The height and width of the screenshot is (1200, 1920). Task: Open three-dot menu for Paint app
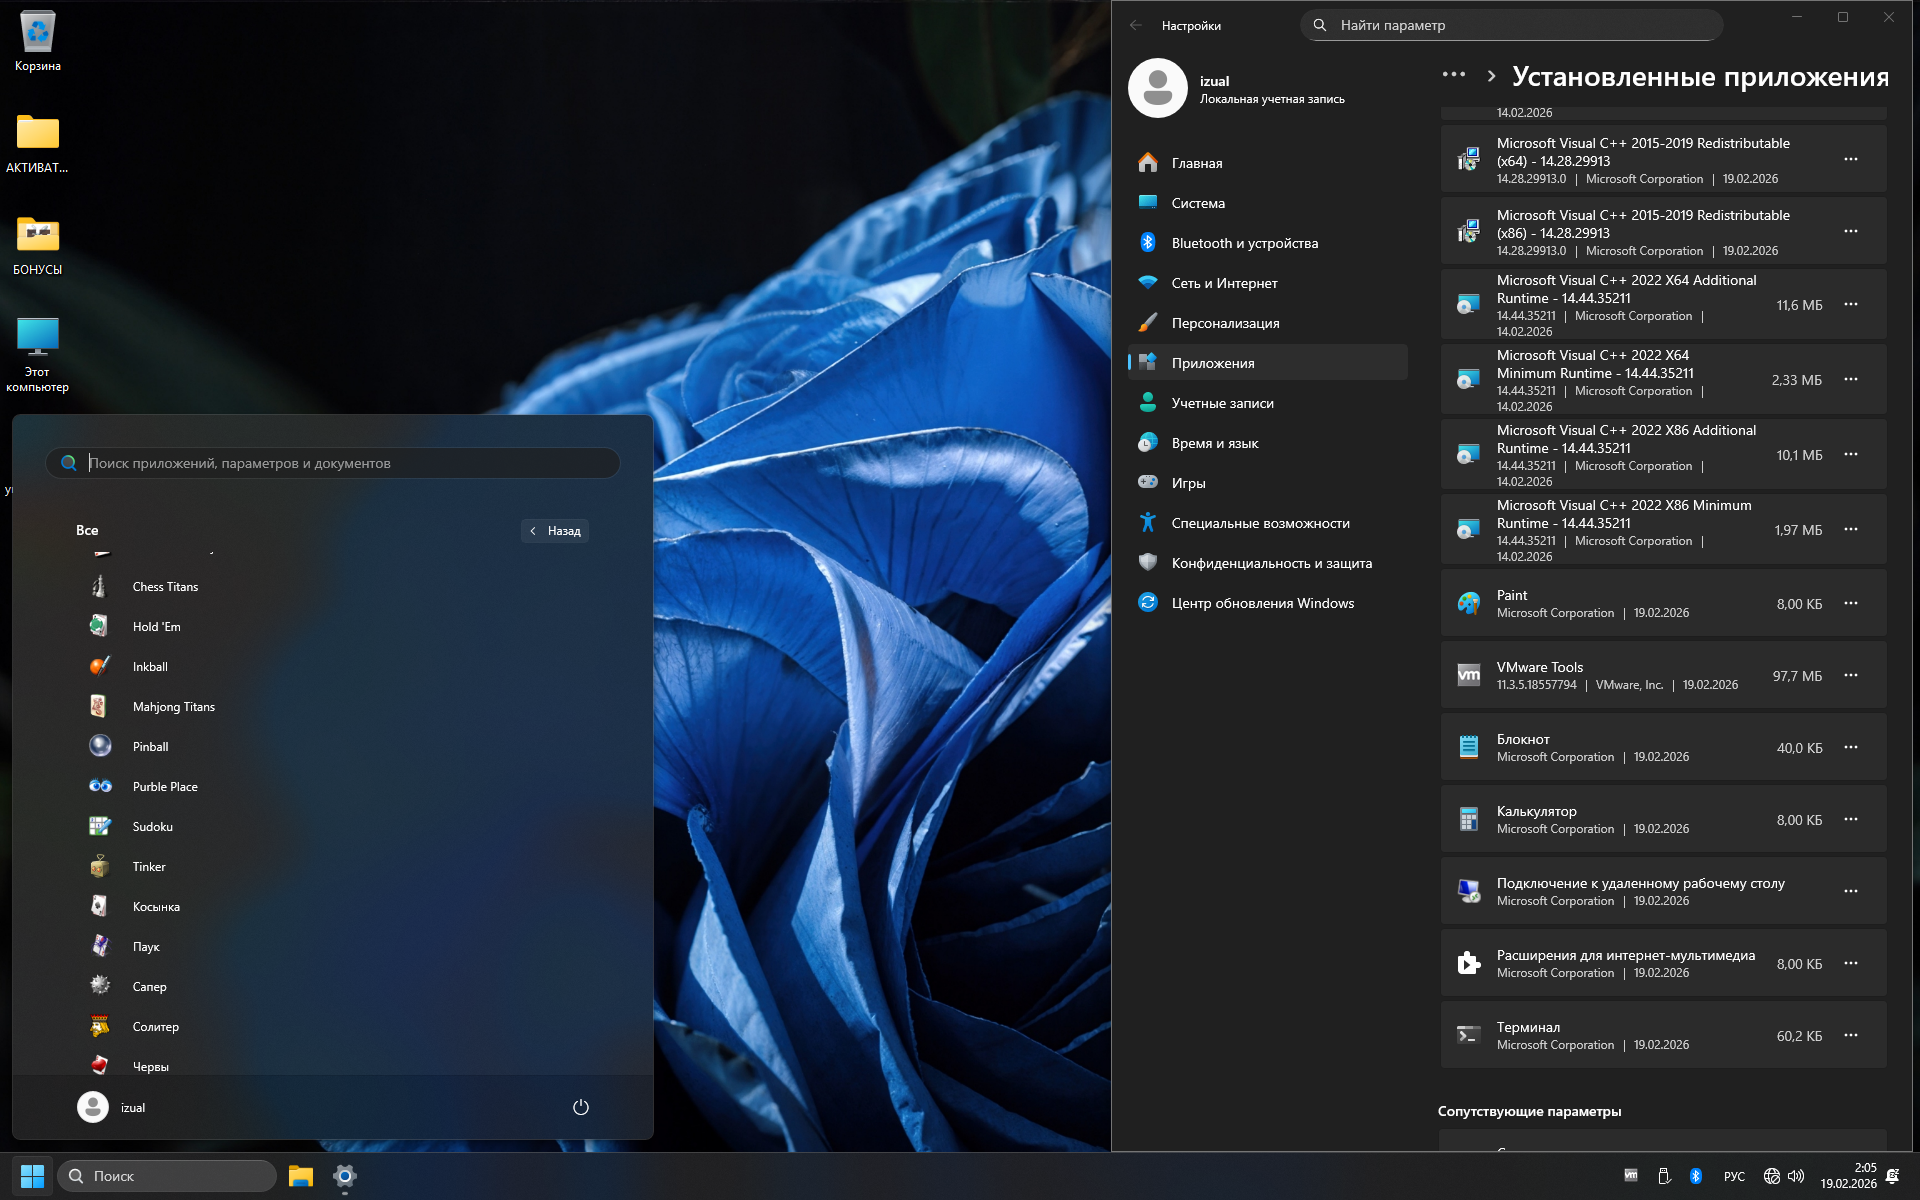click(1850, 604)
